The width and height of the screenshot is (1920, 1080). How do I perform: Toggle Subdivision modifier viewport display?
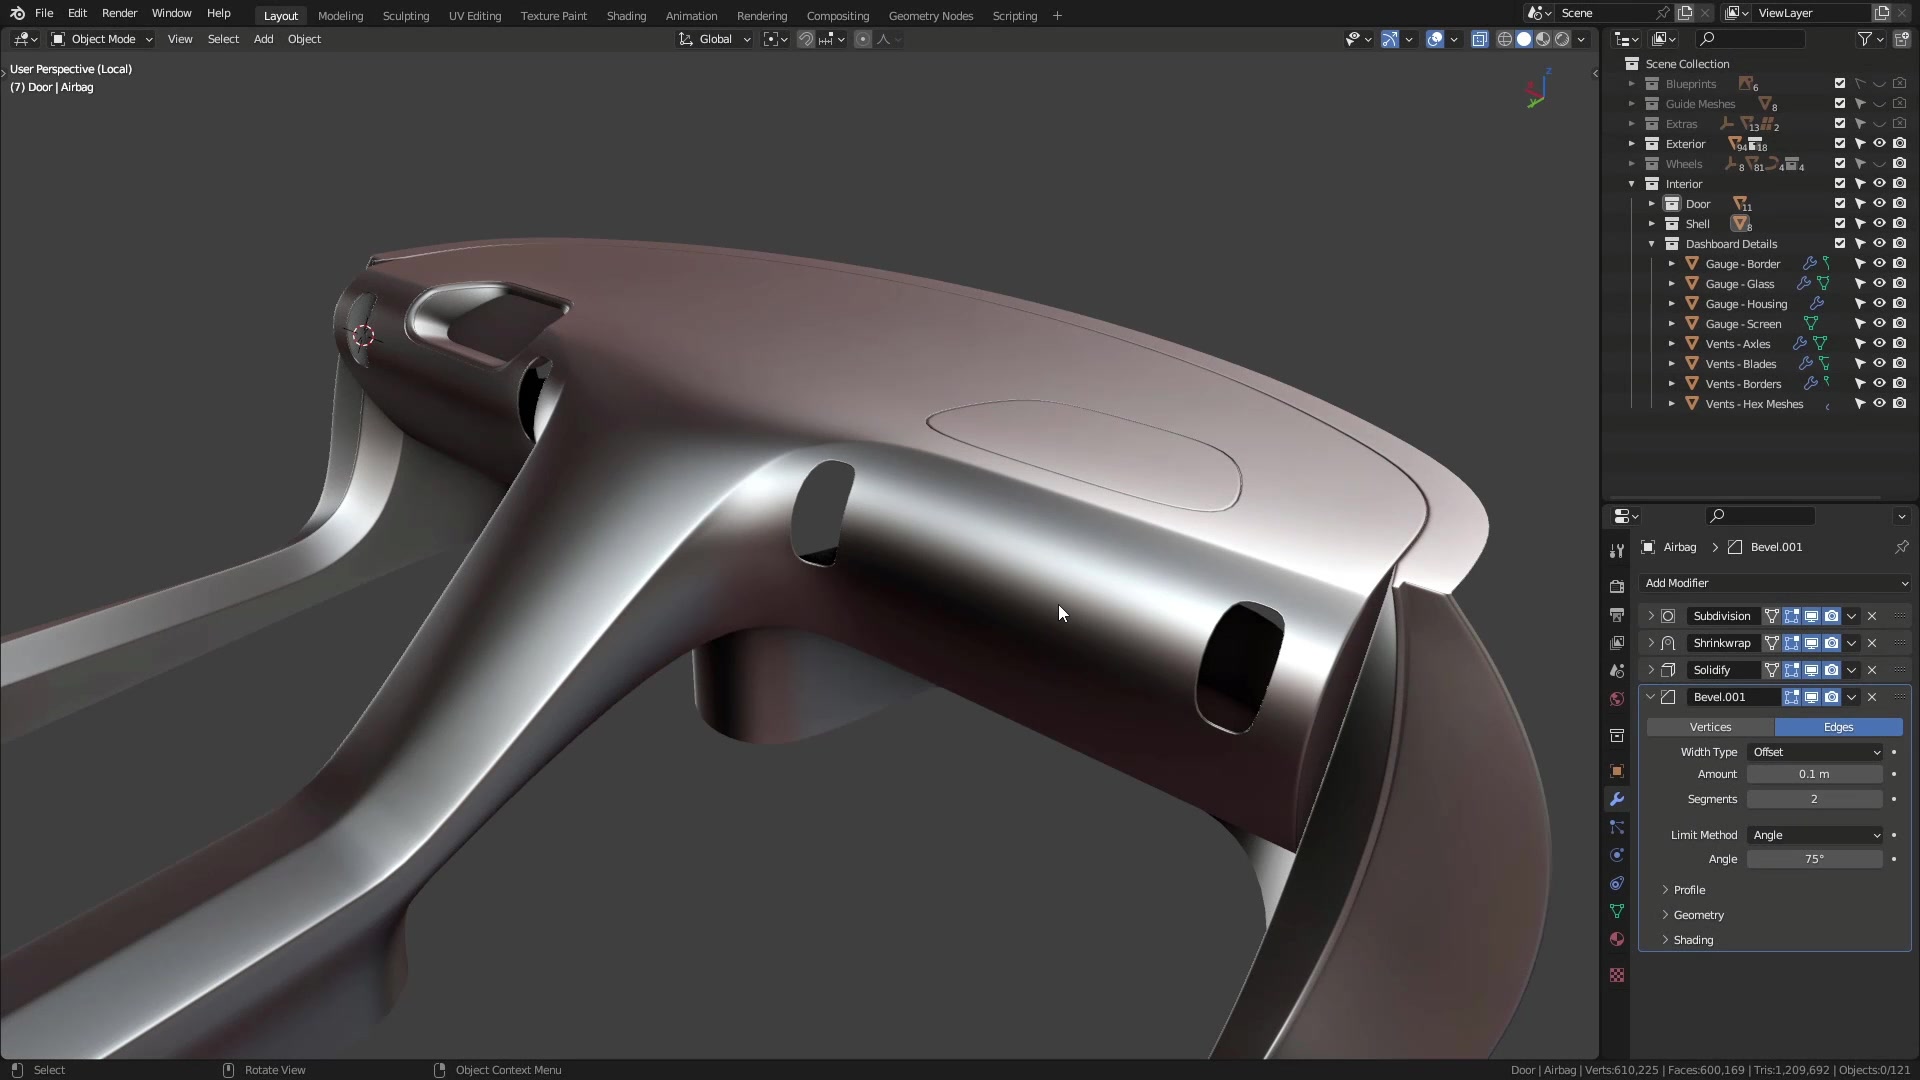coord(1811,616)
